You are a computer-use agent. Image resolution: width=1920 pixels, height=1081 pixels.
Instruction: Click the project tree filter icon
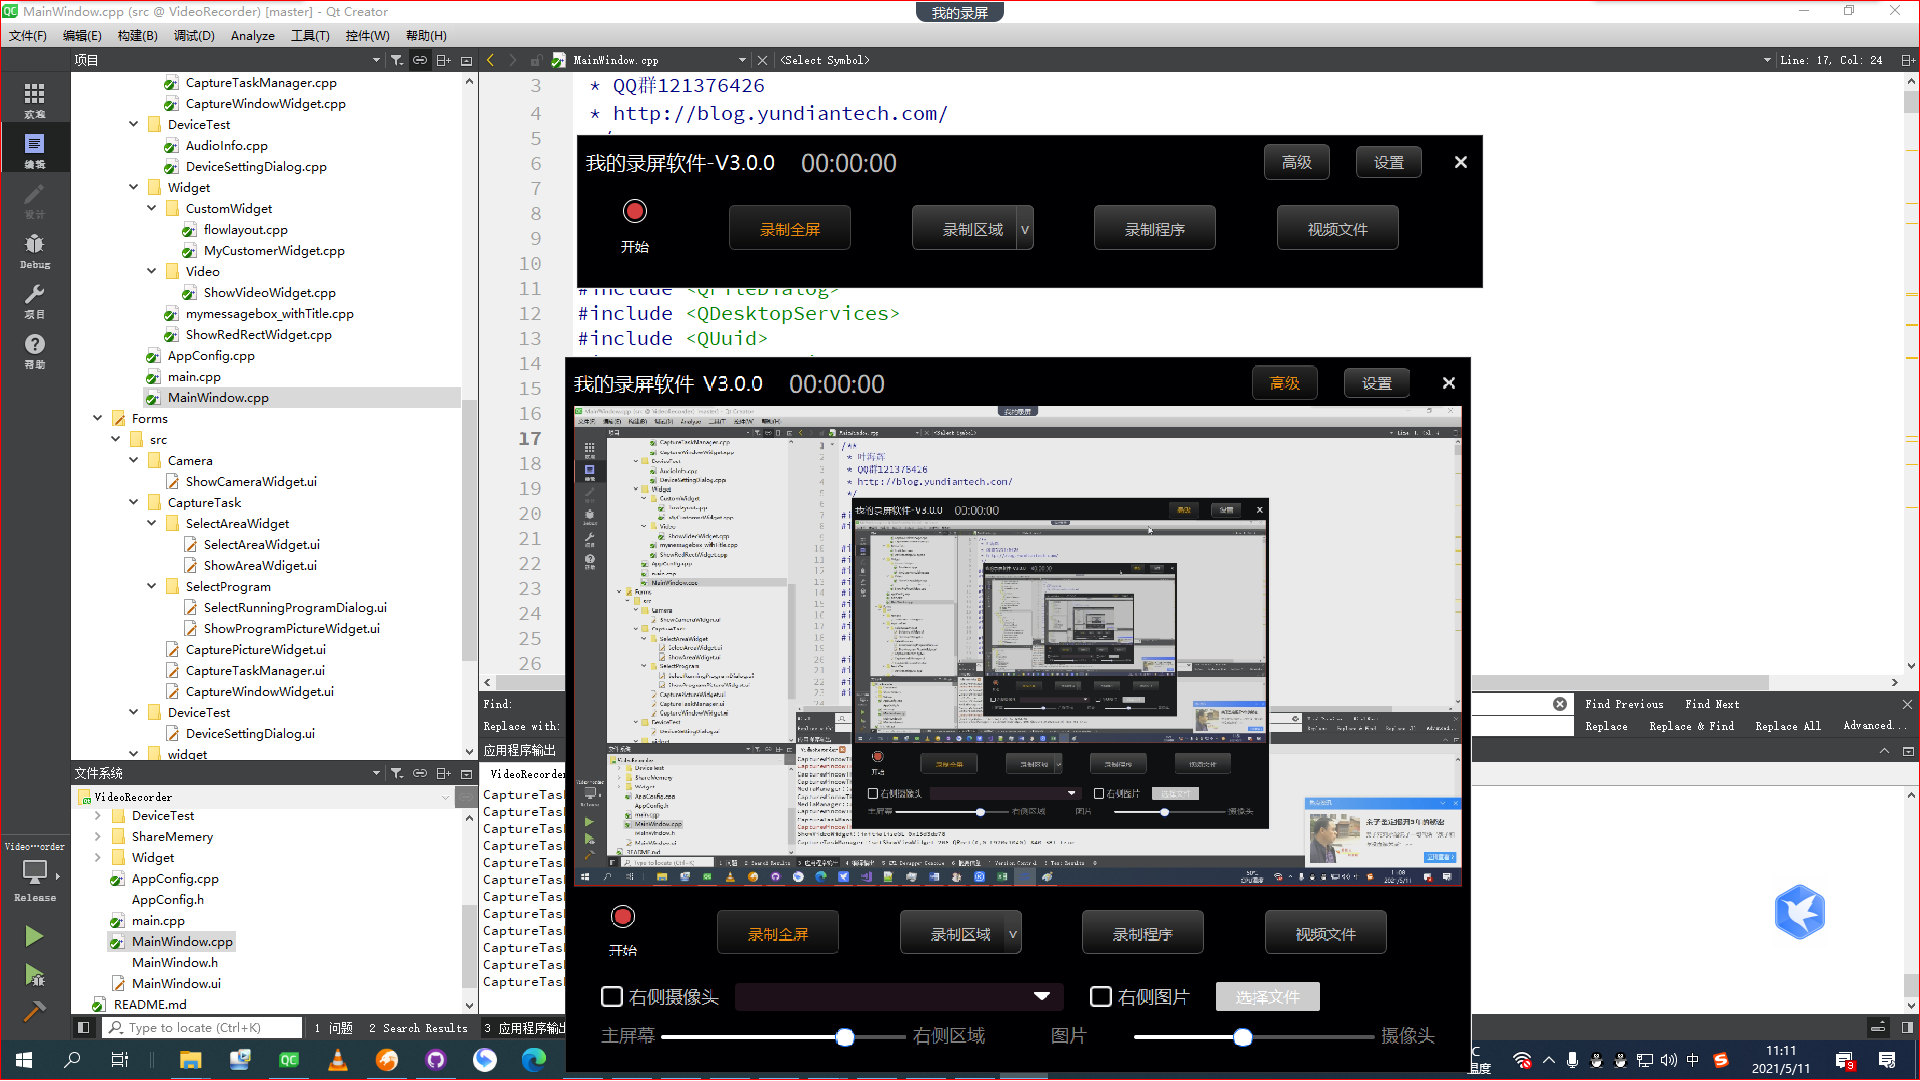[397, 60]
